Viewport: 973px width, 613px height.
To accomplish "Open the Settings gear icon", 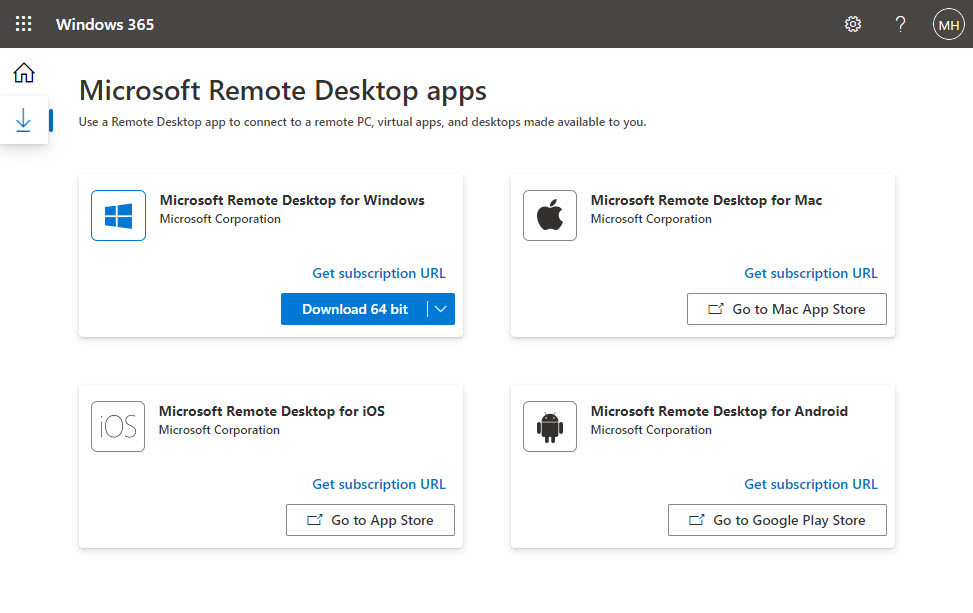I will pyautogui.click(x=853, y=24).
